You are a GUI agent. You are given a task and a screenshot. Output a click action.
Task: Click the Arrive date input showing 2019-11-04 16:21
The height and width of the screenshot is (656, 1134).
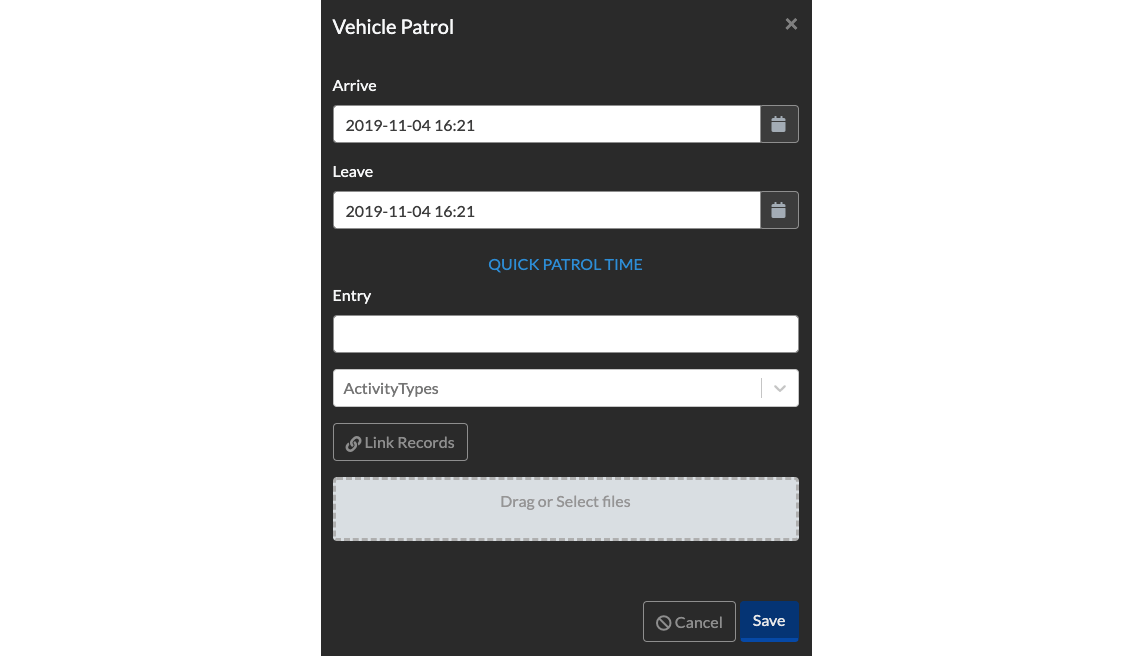(546, 124)
